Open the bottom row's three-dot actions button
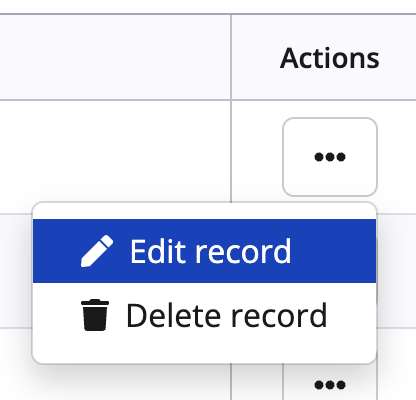 [x=330, y=385]
